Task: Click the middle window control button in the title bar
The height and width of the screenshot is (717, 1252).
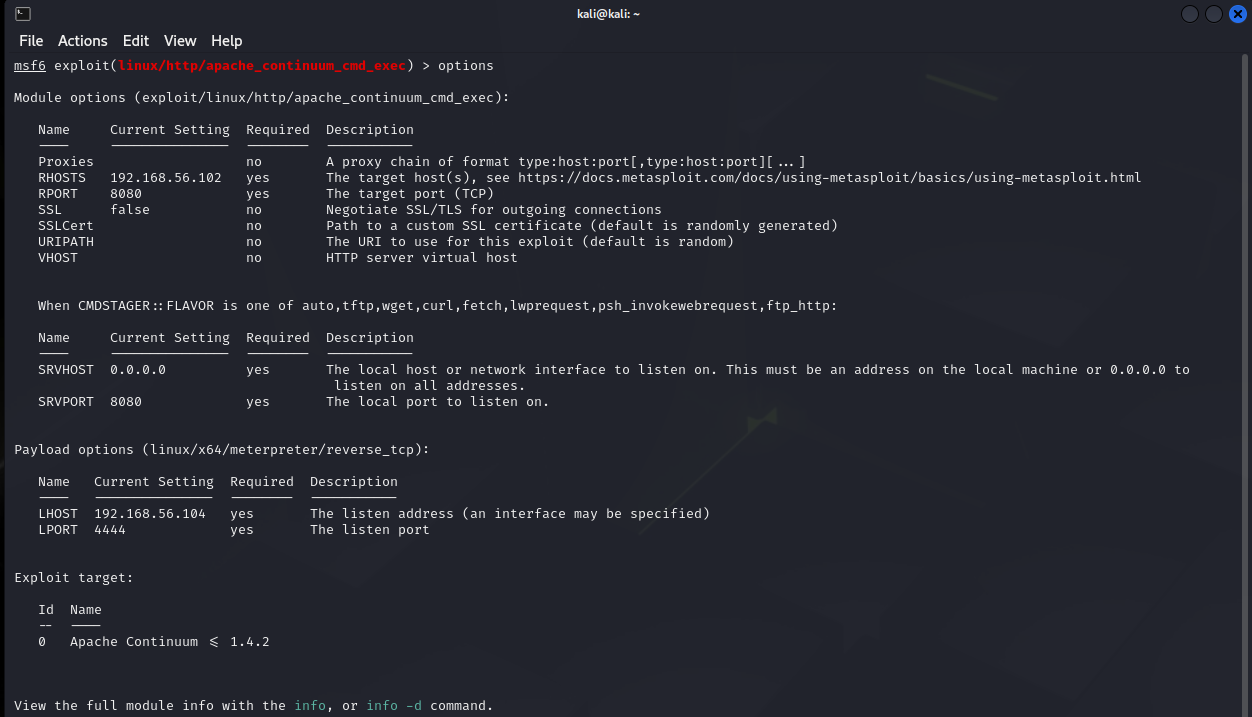Action: [1214, 14]
